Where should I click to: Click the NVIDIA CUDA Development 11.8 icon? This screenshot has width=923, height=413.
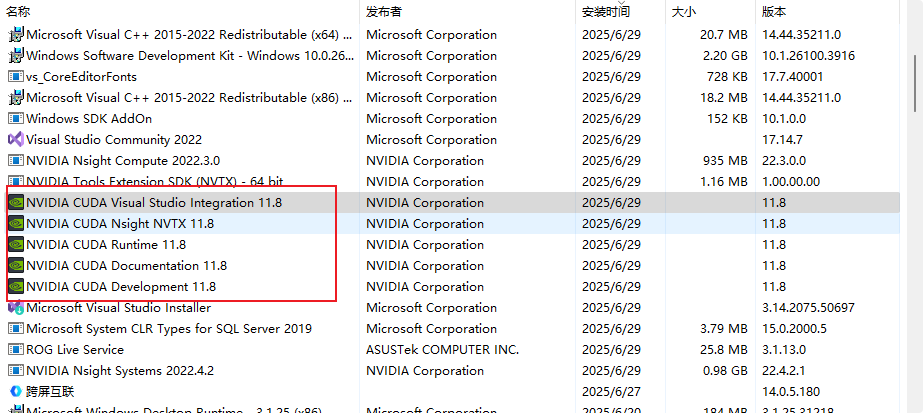[x=15, y=286]
